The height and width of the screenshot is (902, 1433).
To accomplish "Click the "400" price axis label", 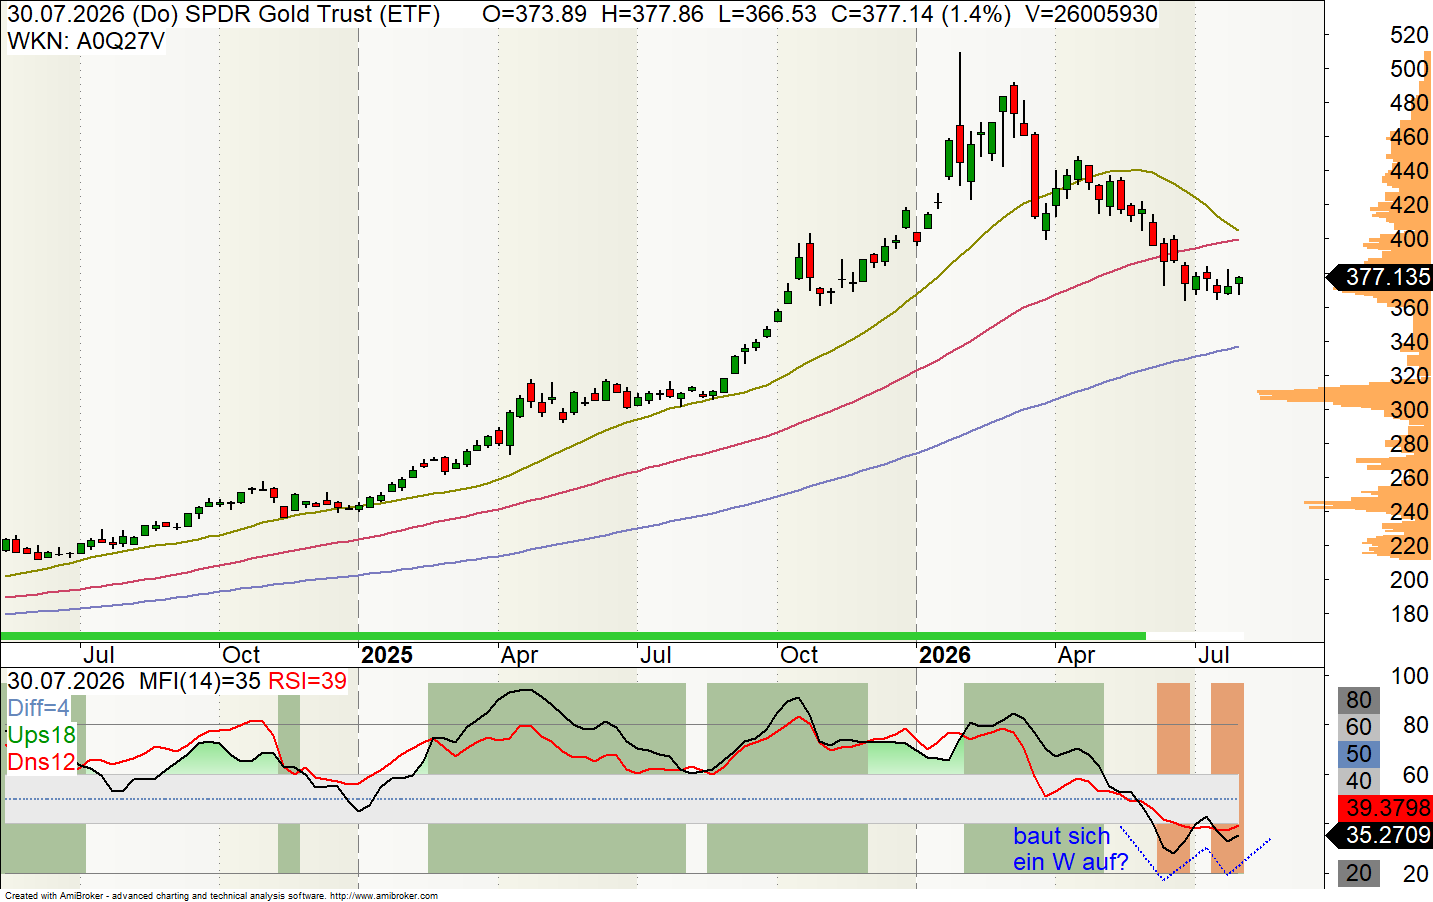I will pos(1409,239).
